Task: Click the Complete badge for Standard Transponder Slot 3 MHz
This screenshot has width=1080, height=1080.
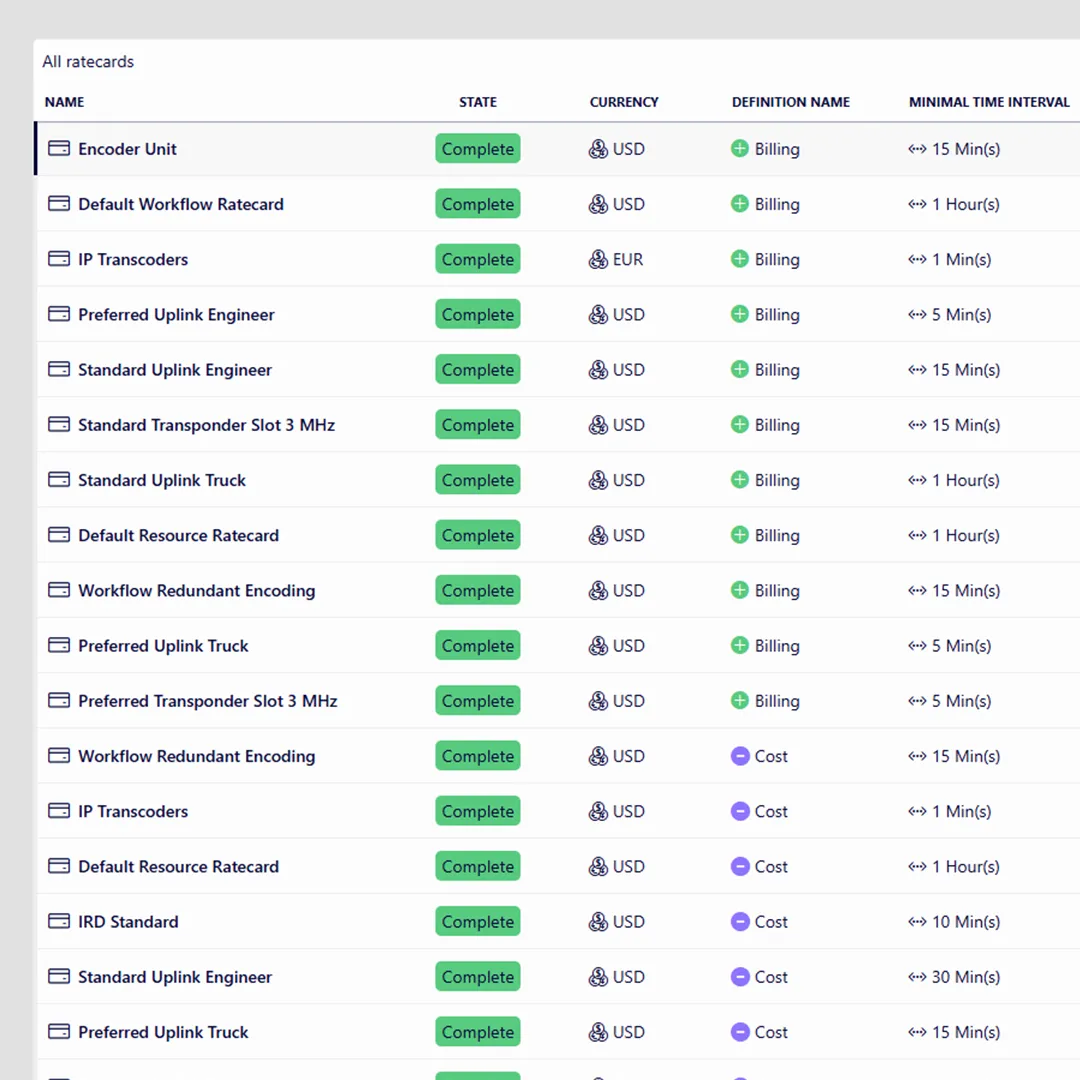Action: 478,425
